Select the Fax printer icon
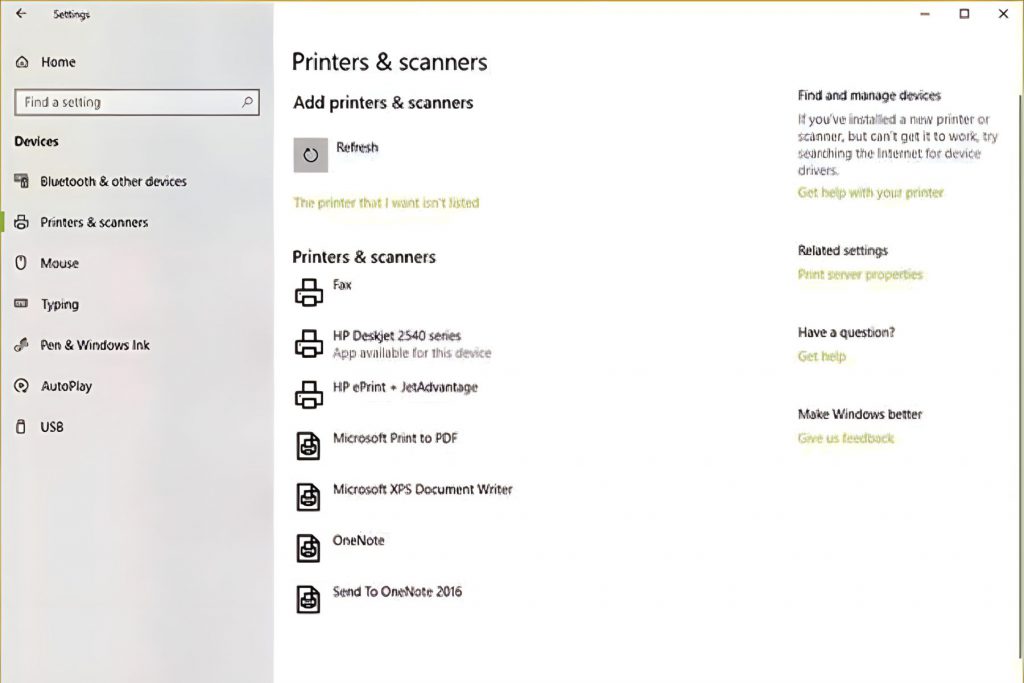The height and width of the screenshot is (683, 1024). [x=308, y=293]
